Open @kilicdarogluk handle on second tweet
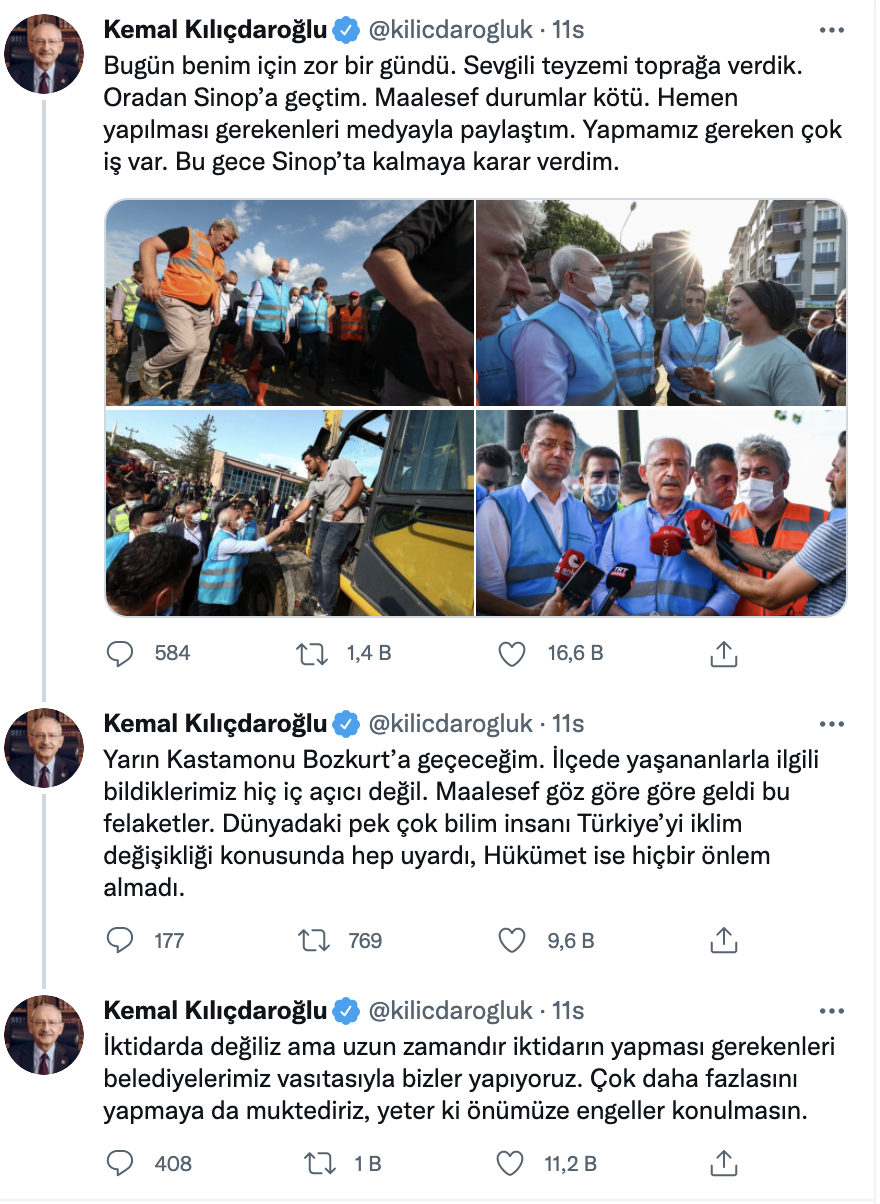The image size is (880, 1204). tap(452, 723)
